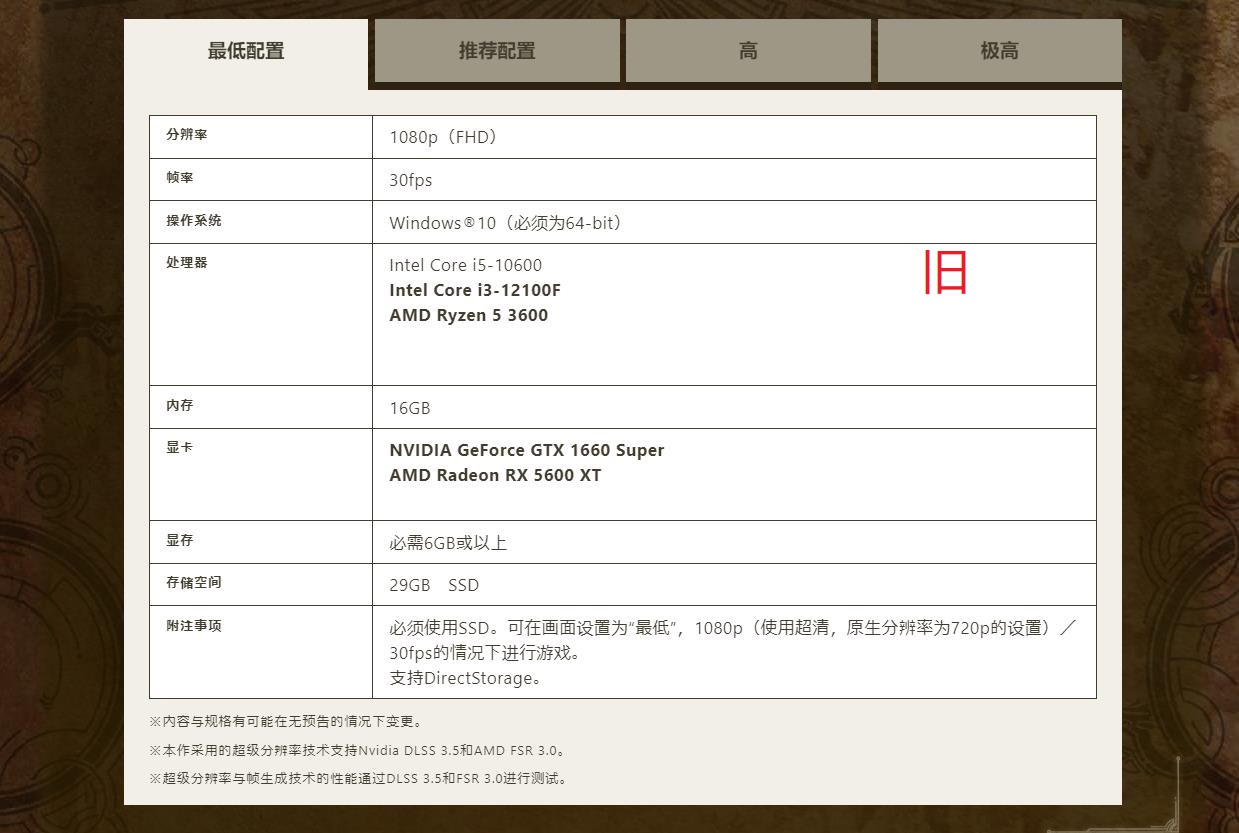Click the Intel Core i3-12100F entry

[475, 290]
